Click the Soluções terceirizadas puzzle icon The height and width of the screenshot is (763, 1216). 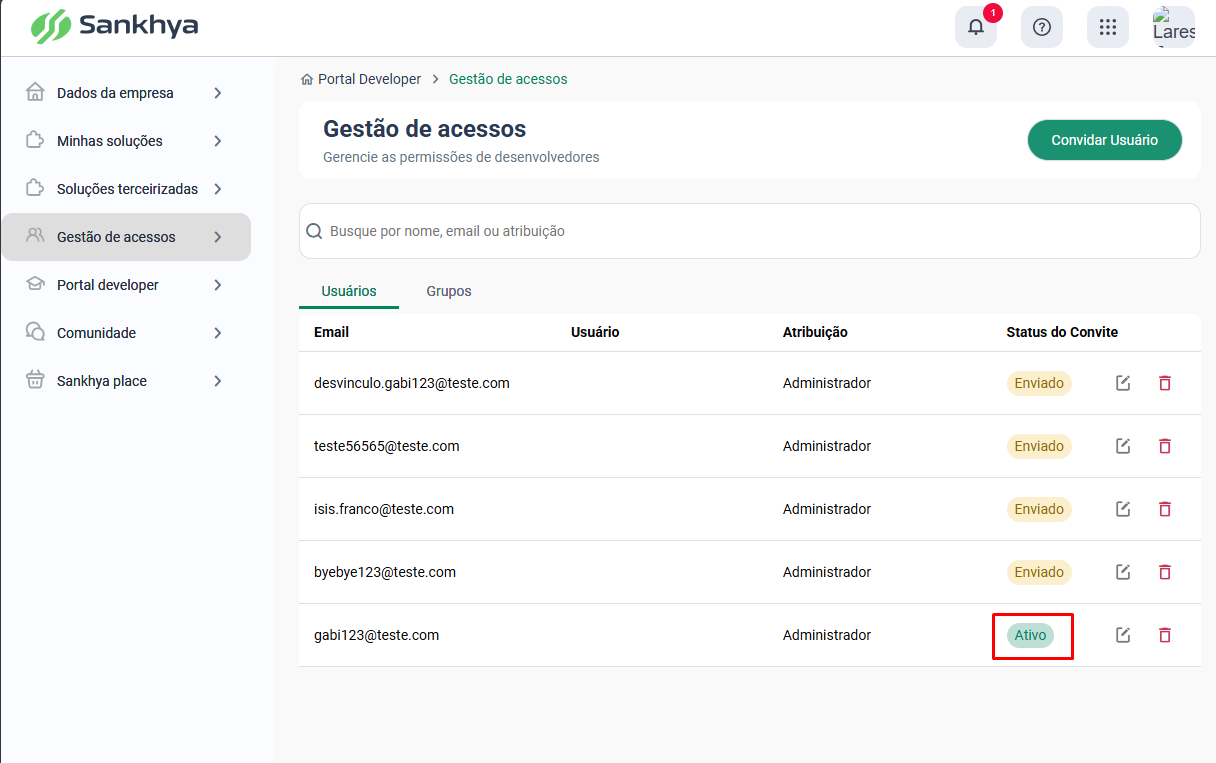click(x=35, y=188)
